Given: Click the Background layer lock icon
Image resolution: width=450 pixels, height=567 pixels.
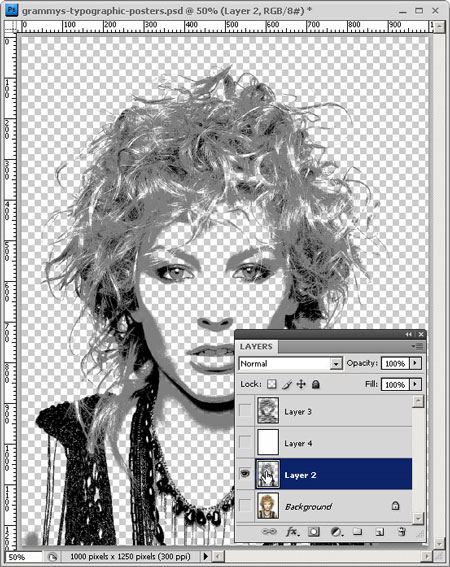Looking at the screenshot, I should 395,506.
